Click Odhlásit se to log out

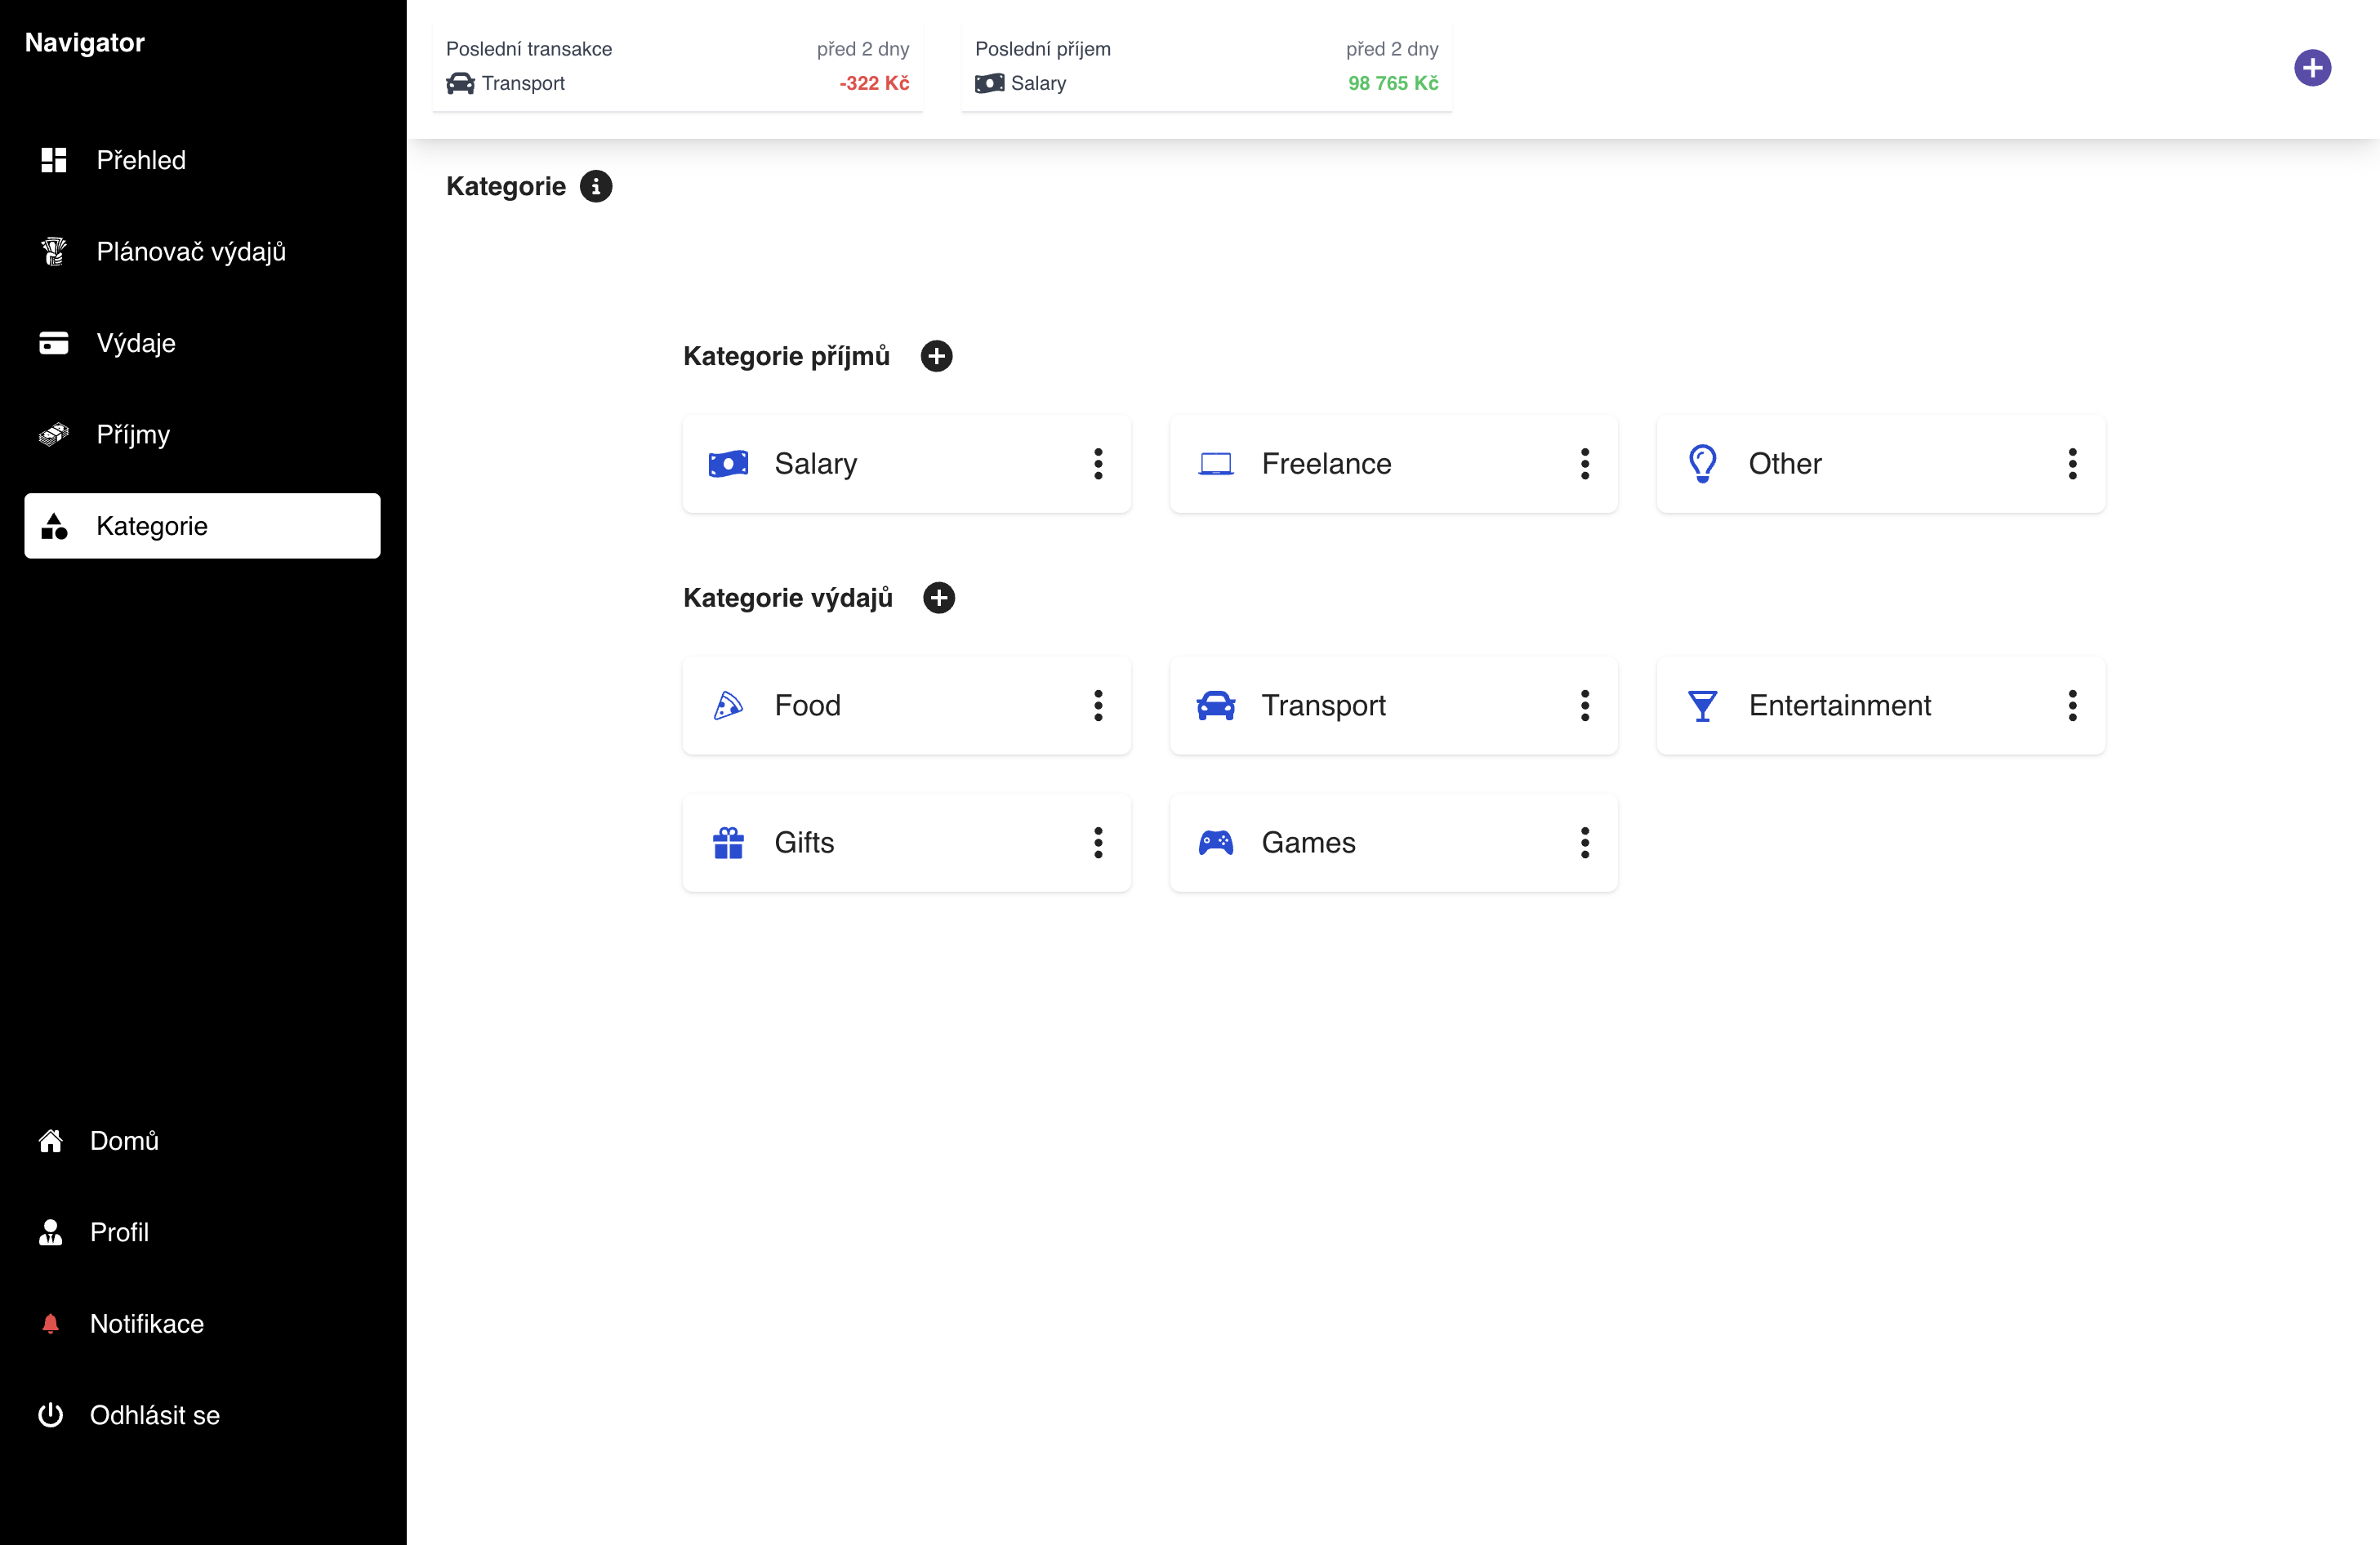pyautogui.click(x=154, y=1415)
